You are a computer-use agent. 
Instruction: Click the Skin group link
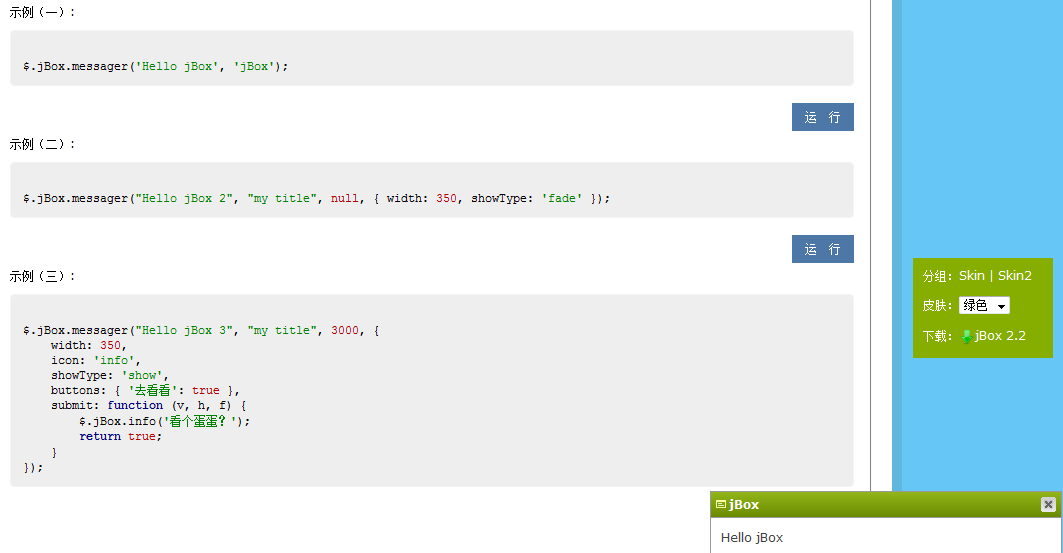pyautogui.click(x=971, y=276)
